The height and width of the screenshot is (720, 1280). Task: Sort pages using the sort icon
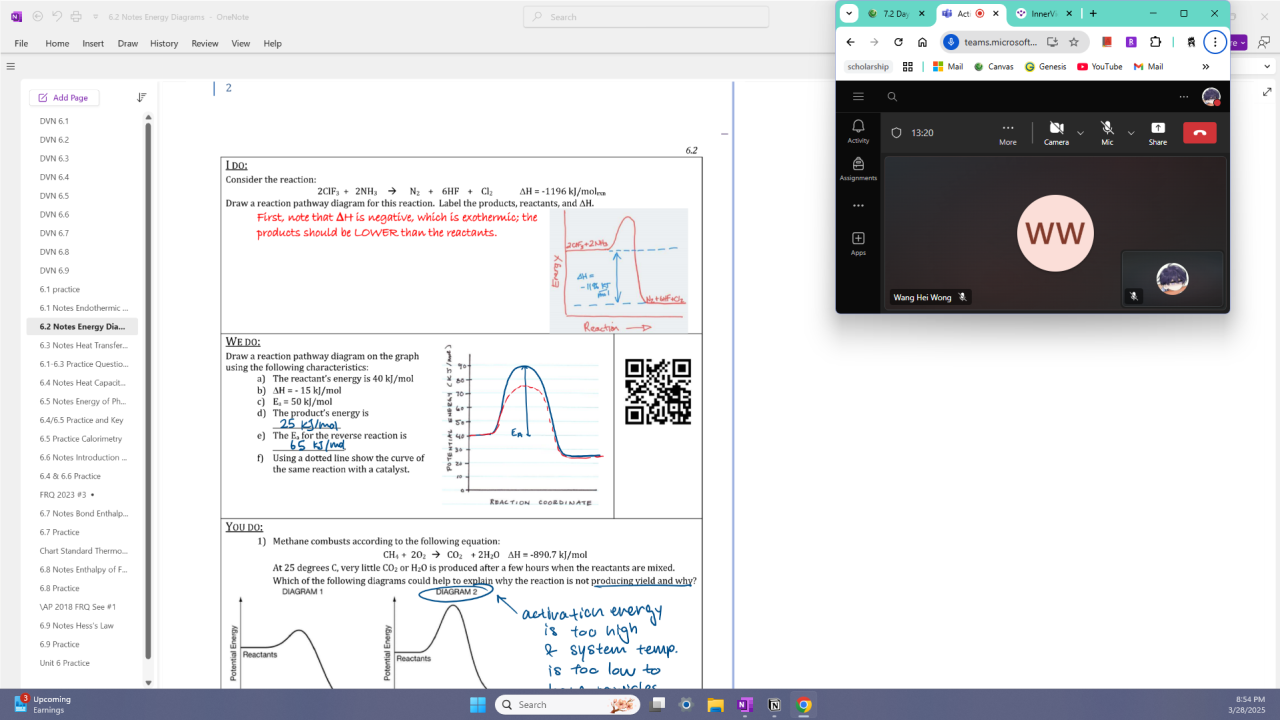141,98
